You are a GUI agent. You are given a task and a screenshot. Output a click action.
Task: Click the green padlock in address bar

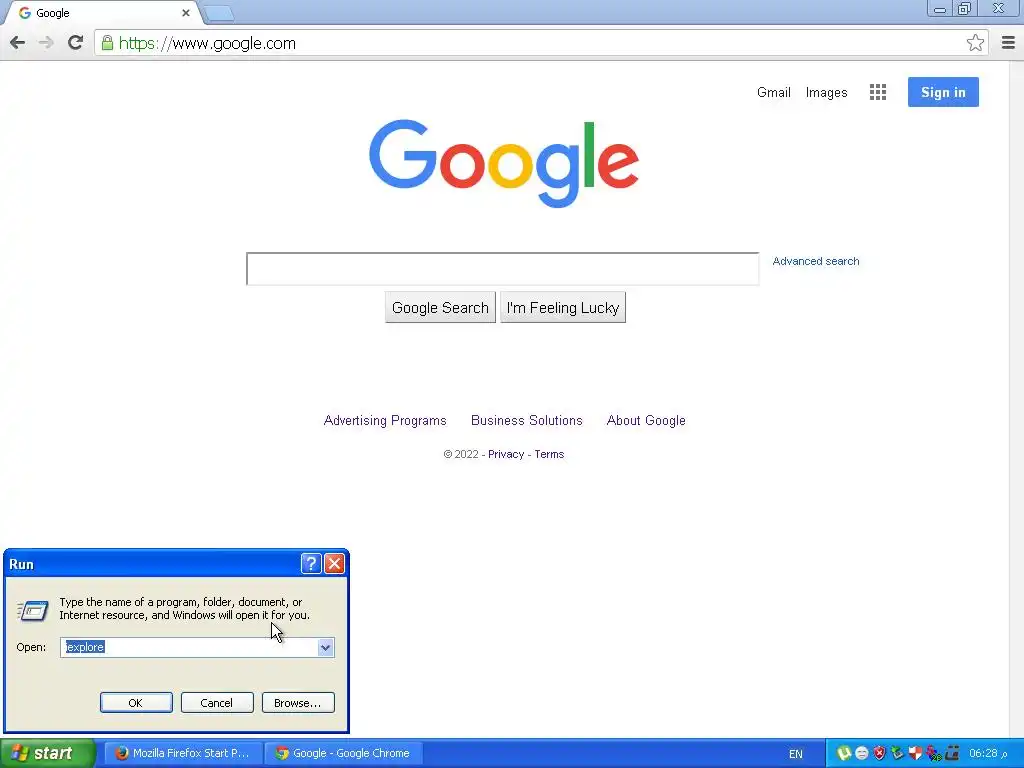coord(107,43)
